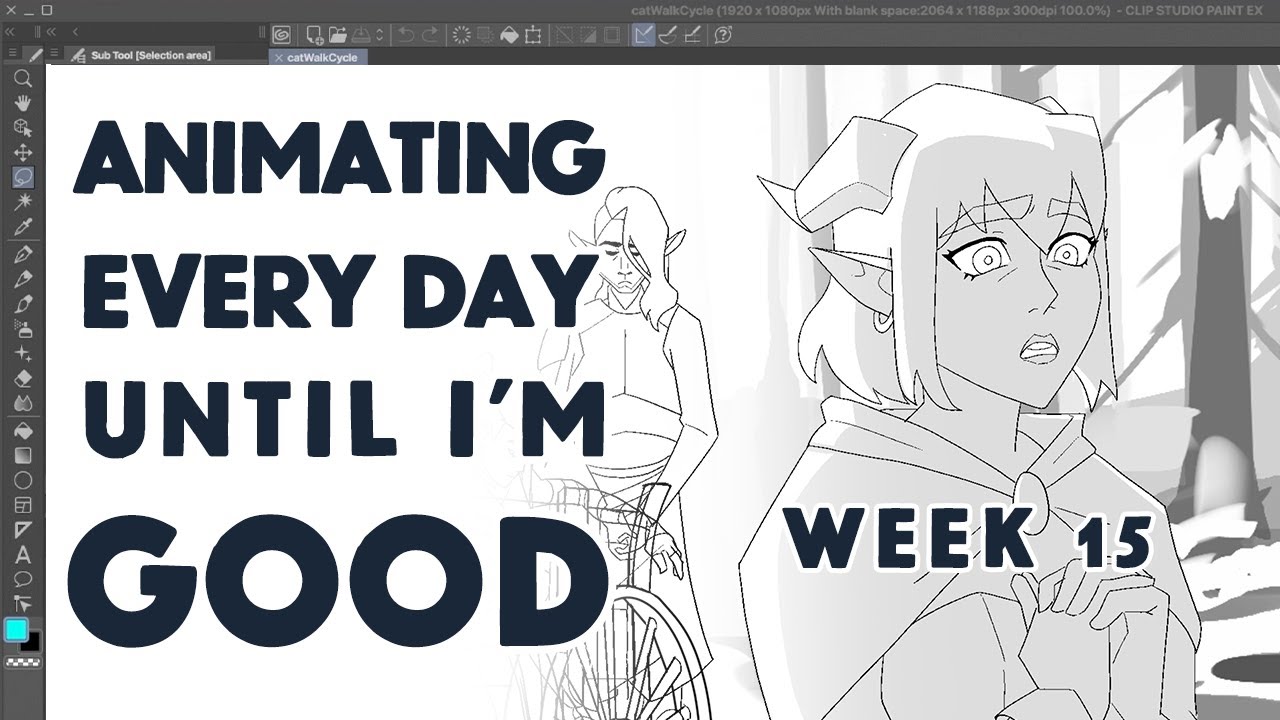Collapse tool palette with double-chevron at far left

click(11, 33)
